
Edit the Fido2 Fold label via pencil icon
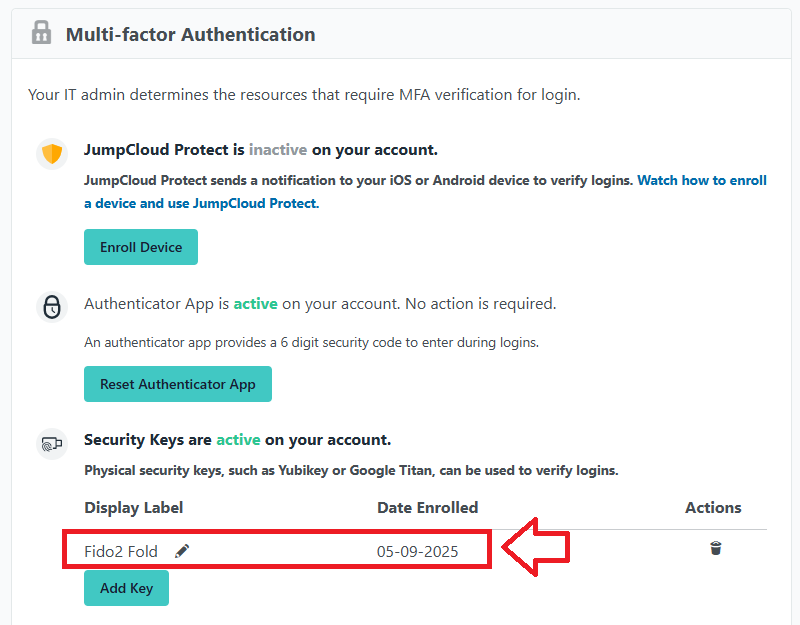182,551
